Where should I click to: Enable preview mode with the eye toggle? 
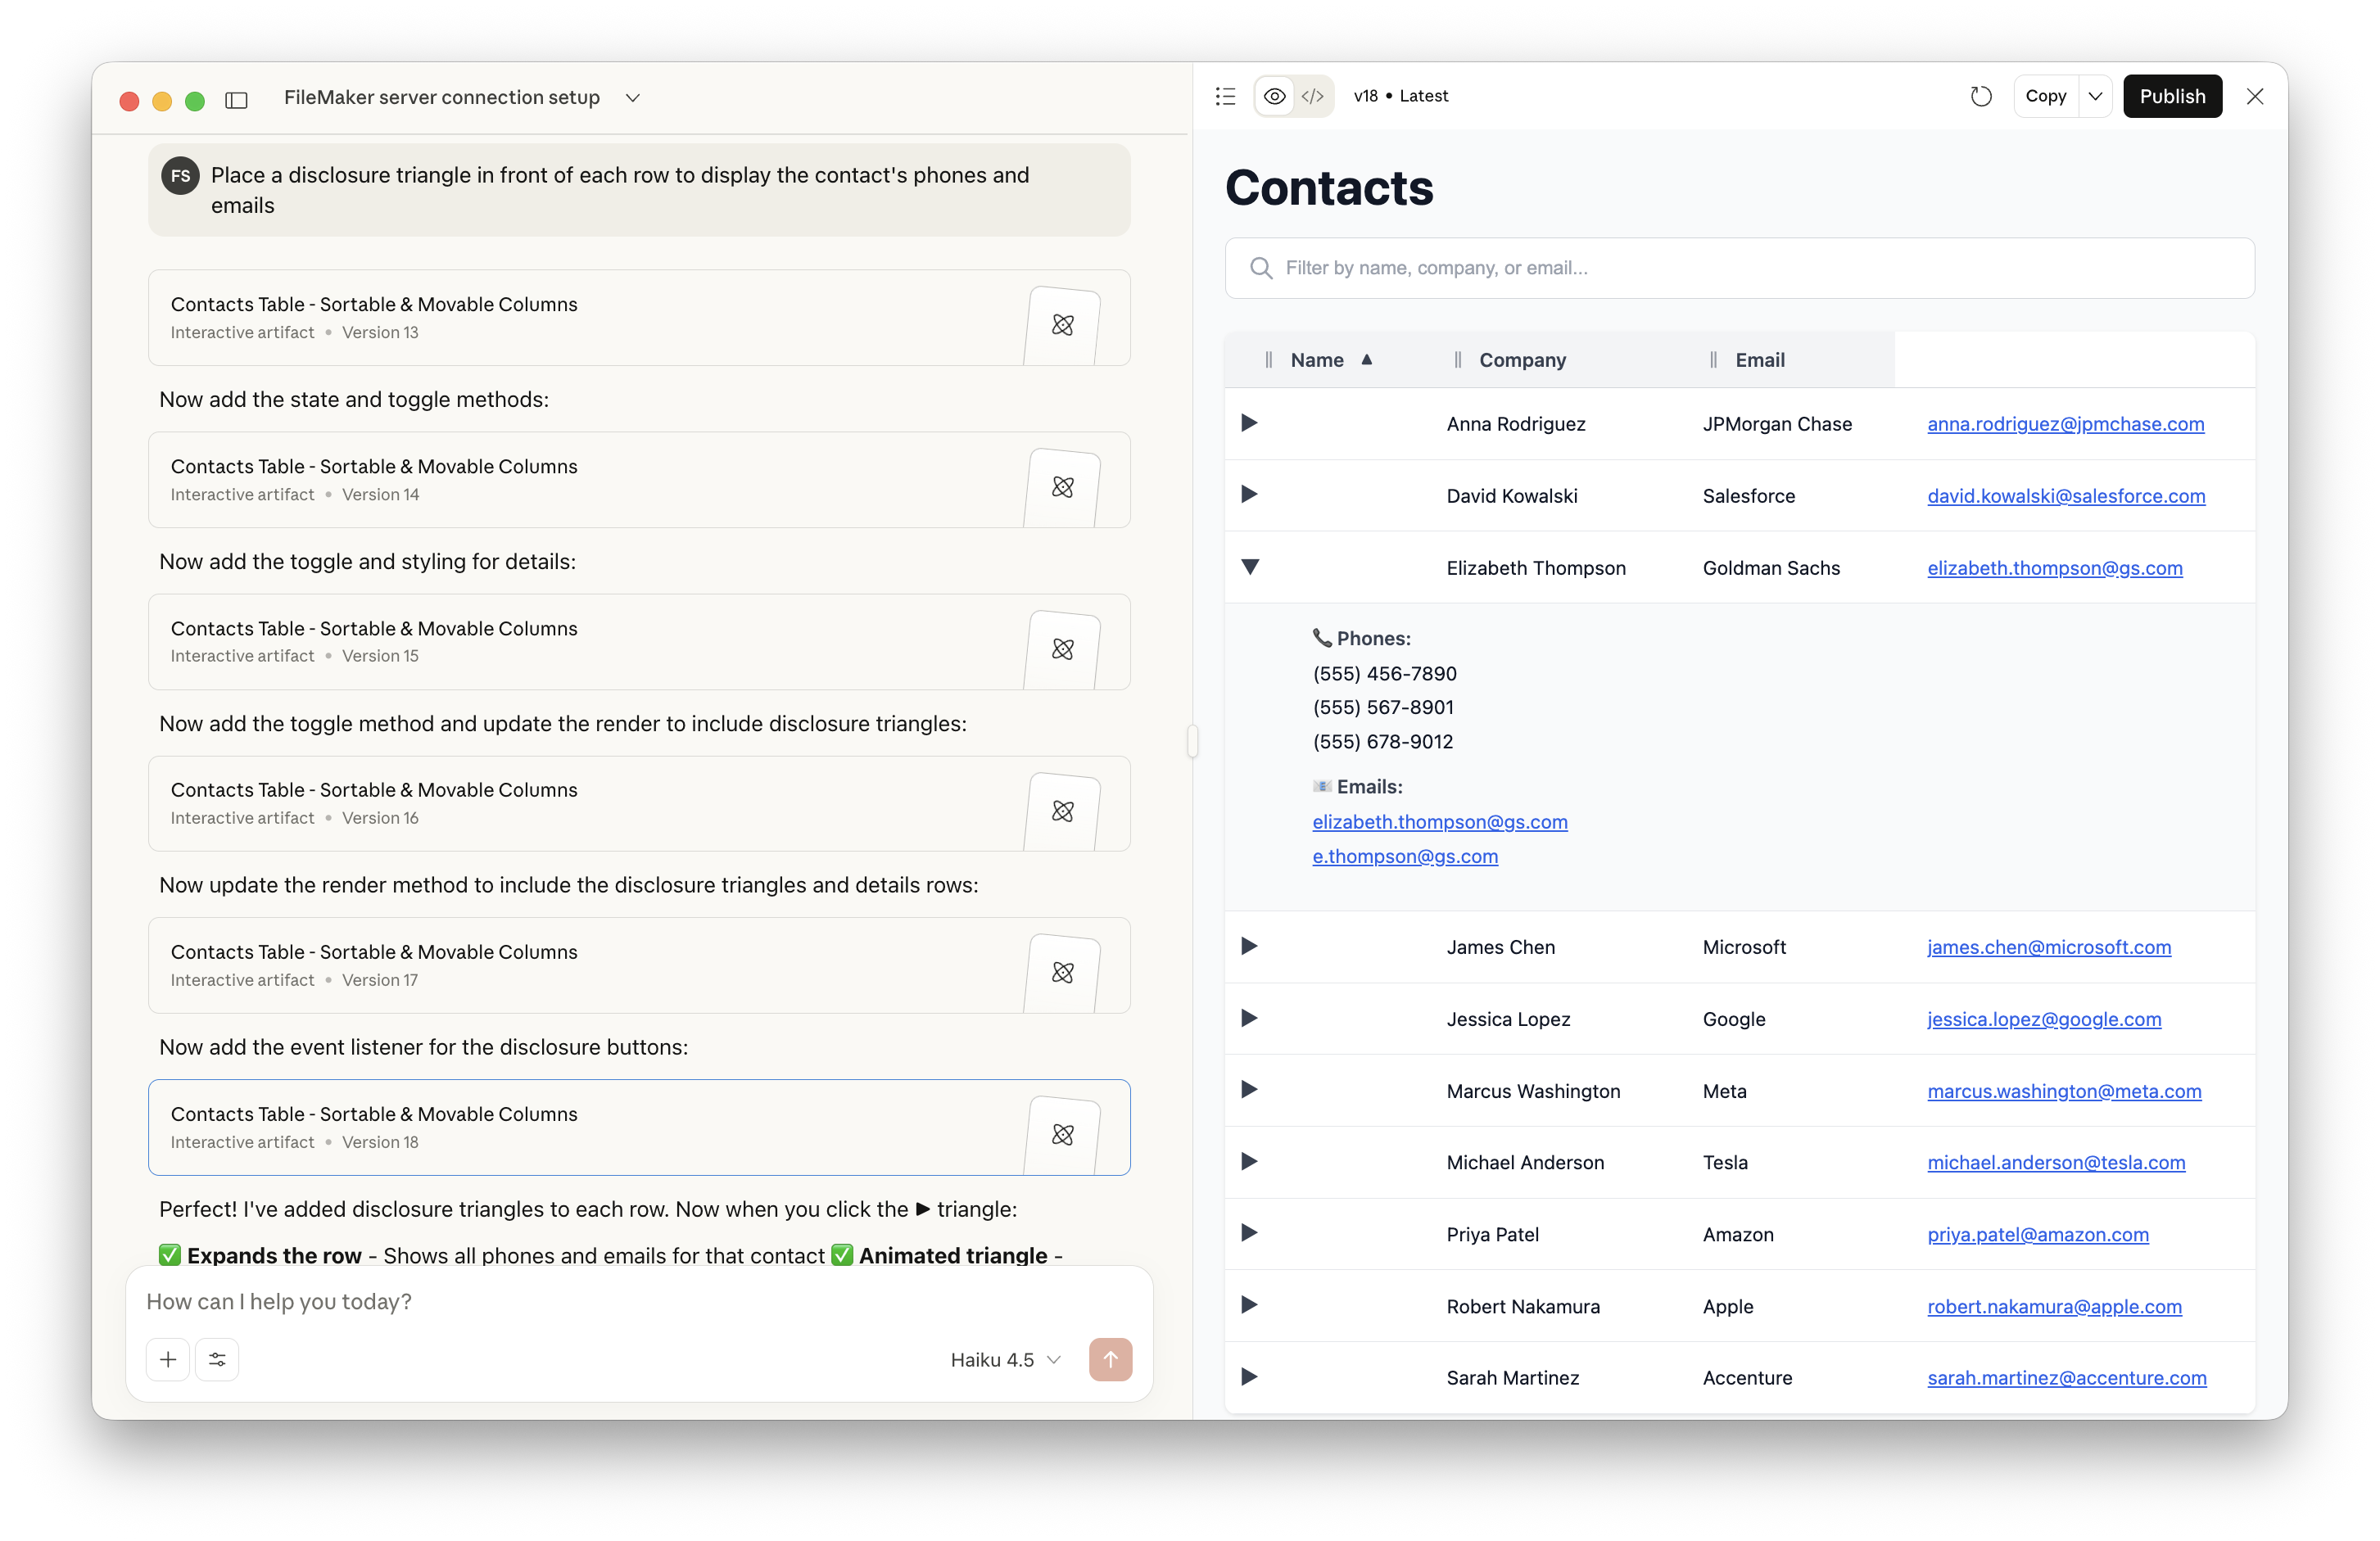pos(1273,96)
